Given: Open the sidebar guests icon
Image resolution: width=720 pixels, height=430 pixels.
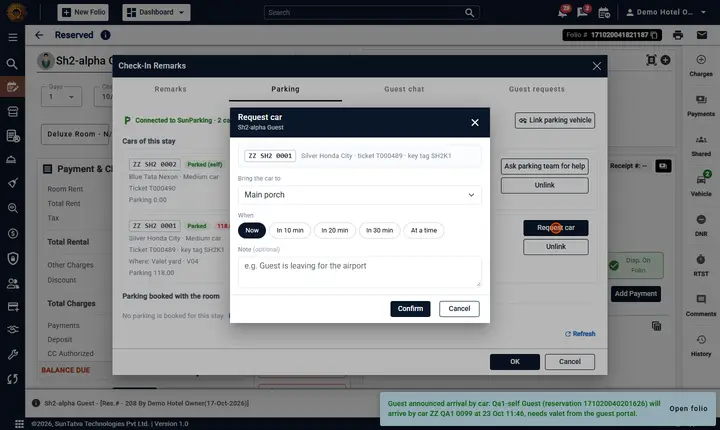Looking at the screenshot, I should [12, 283].
